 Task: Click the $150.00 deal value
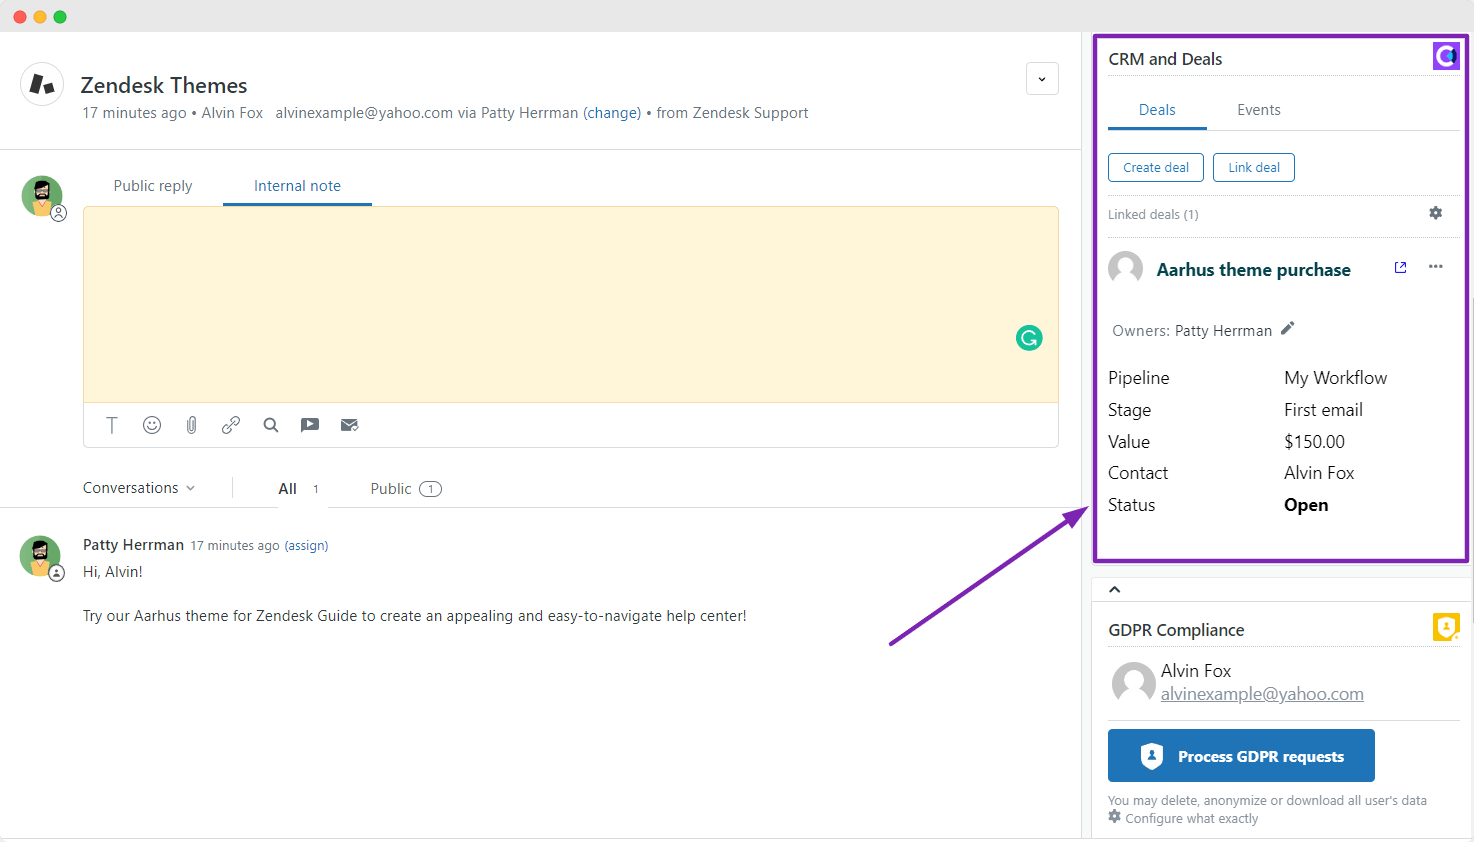(1314, 442)
